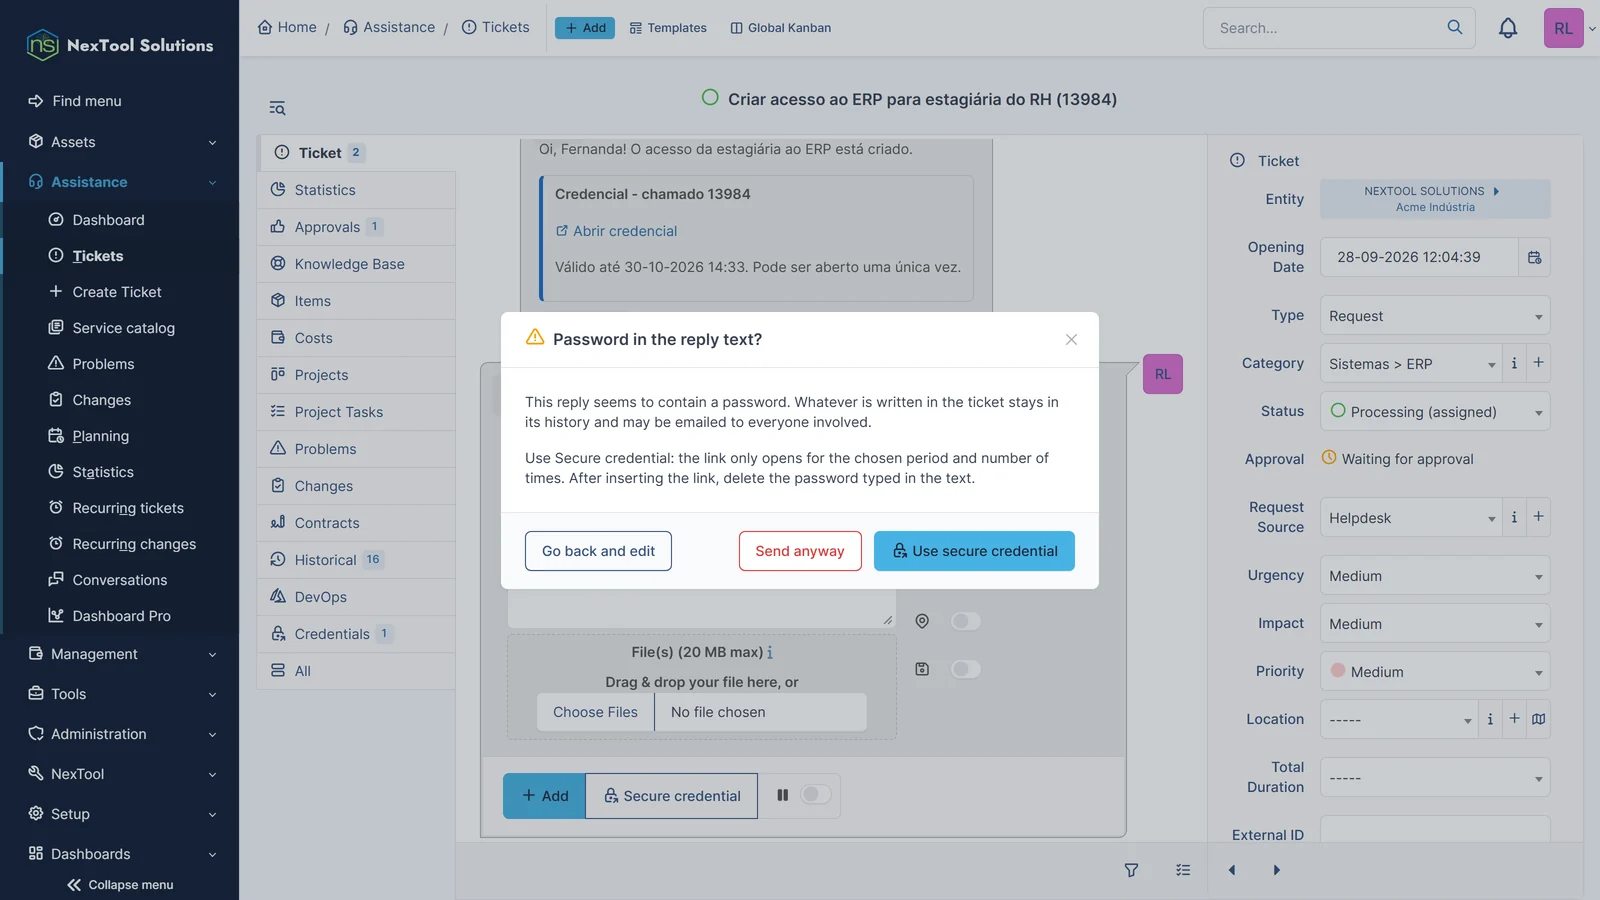Toggle the switch next to save icon
This screenshot has height=900, width=1600.
point(965,669)
